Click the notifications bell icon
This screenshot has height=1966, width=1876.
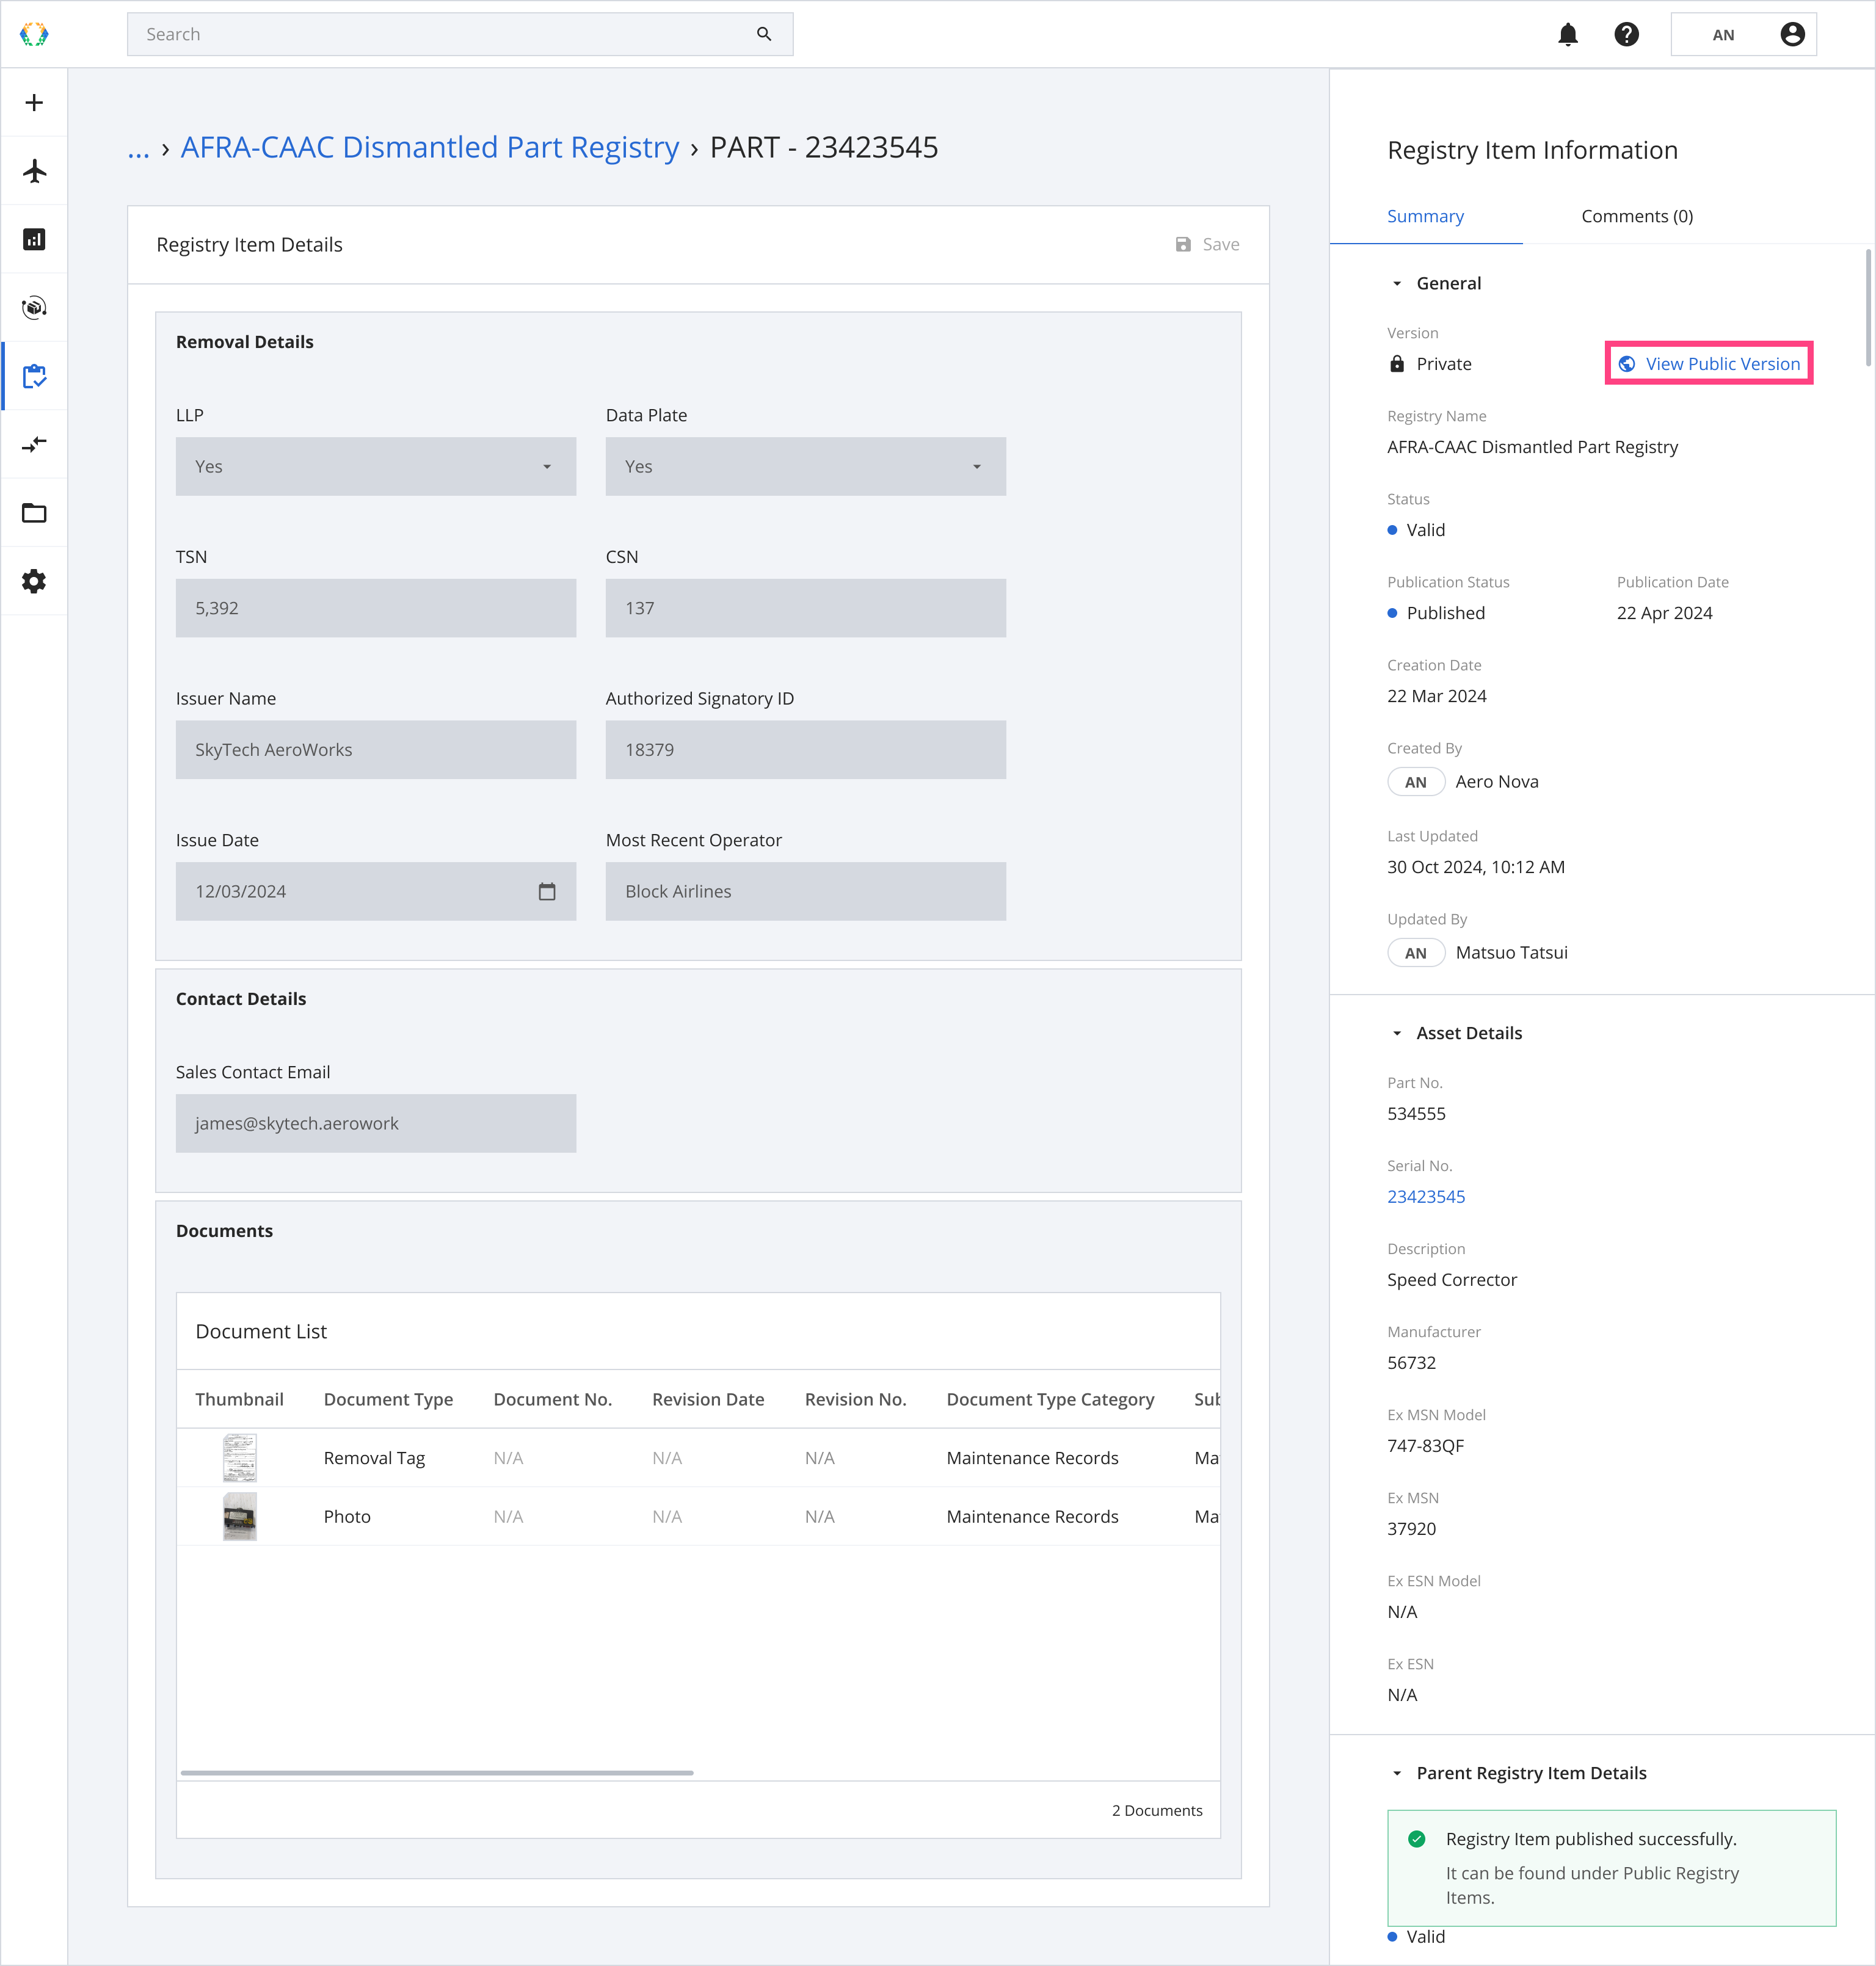point(1567,35)
